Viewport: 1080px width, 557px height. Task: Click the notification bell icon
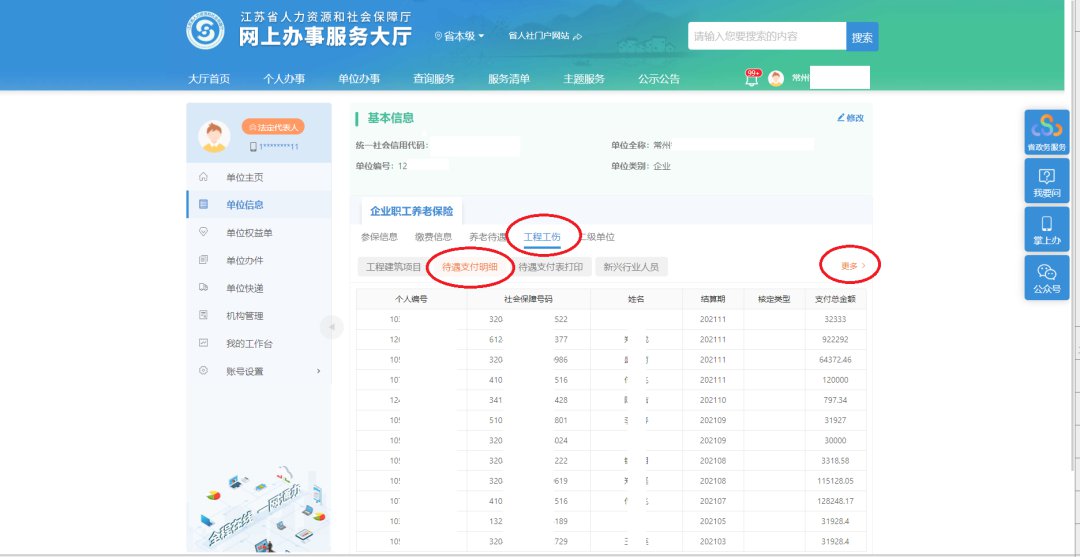coord(751,79)
